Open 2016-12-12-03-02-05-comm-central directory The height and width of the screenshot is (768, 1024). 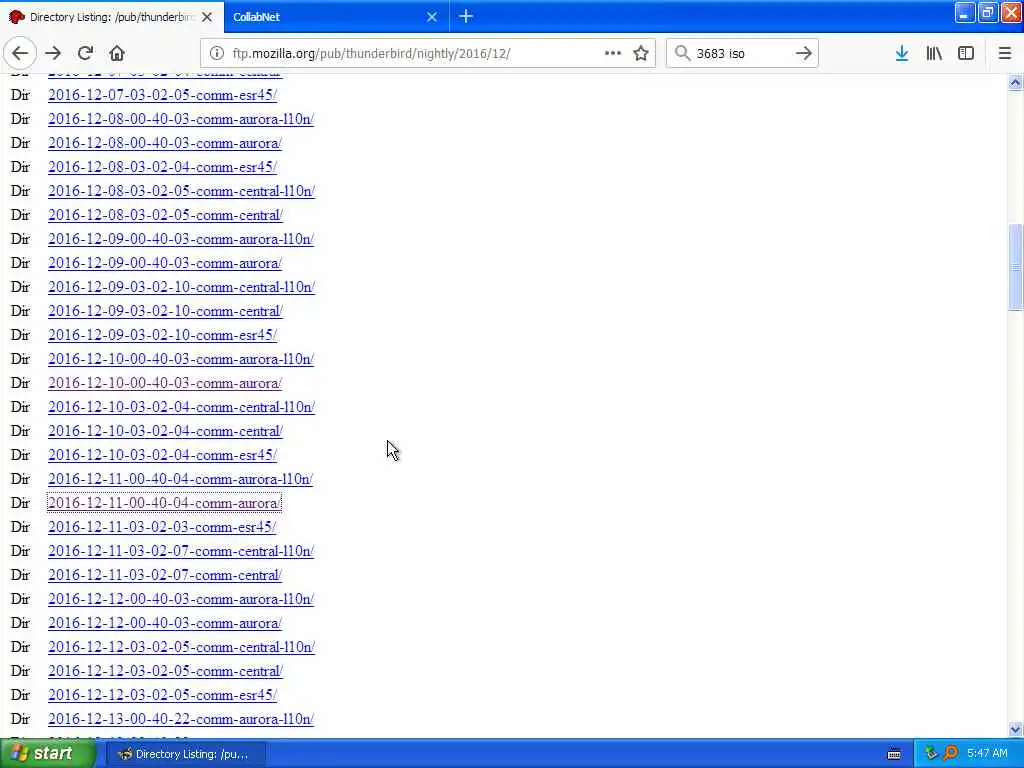click(x=165, y=671)
